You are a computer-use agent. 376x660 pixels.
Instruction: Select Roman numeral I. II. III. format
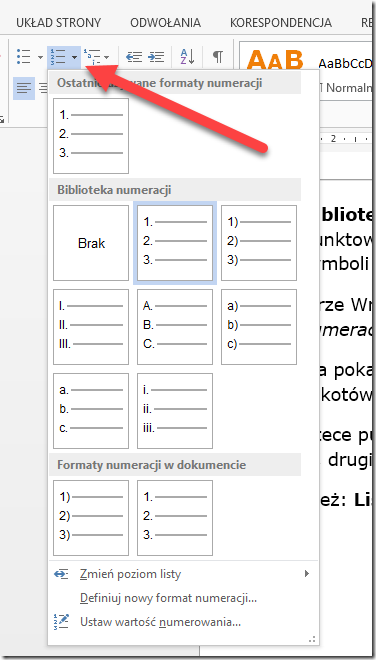pos(91,327)
